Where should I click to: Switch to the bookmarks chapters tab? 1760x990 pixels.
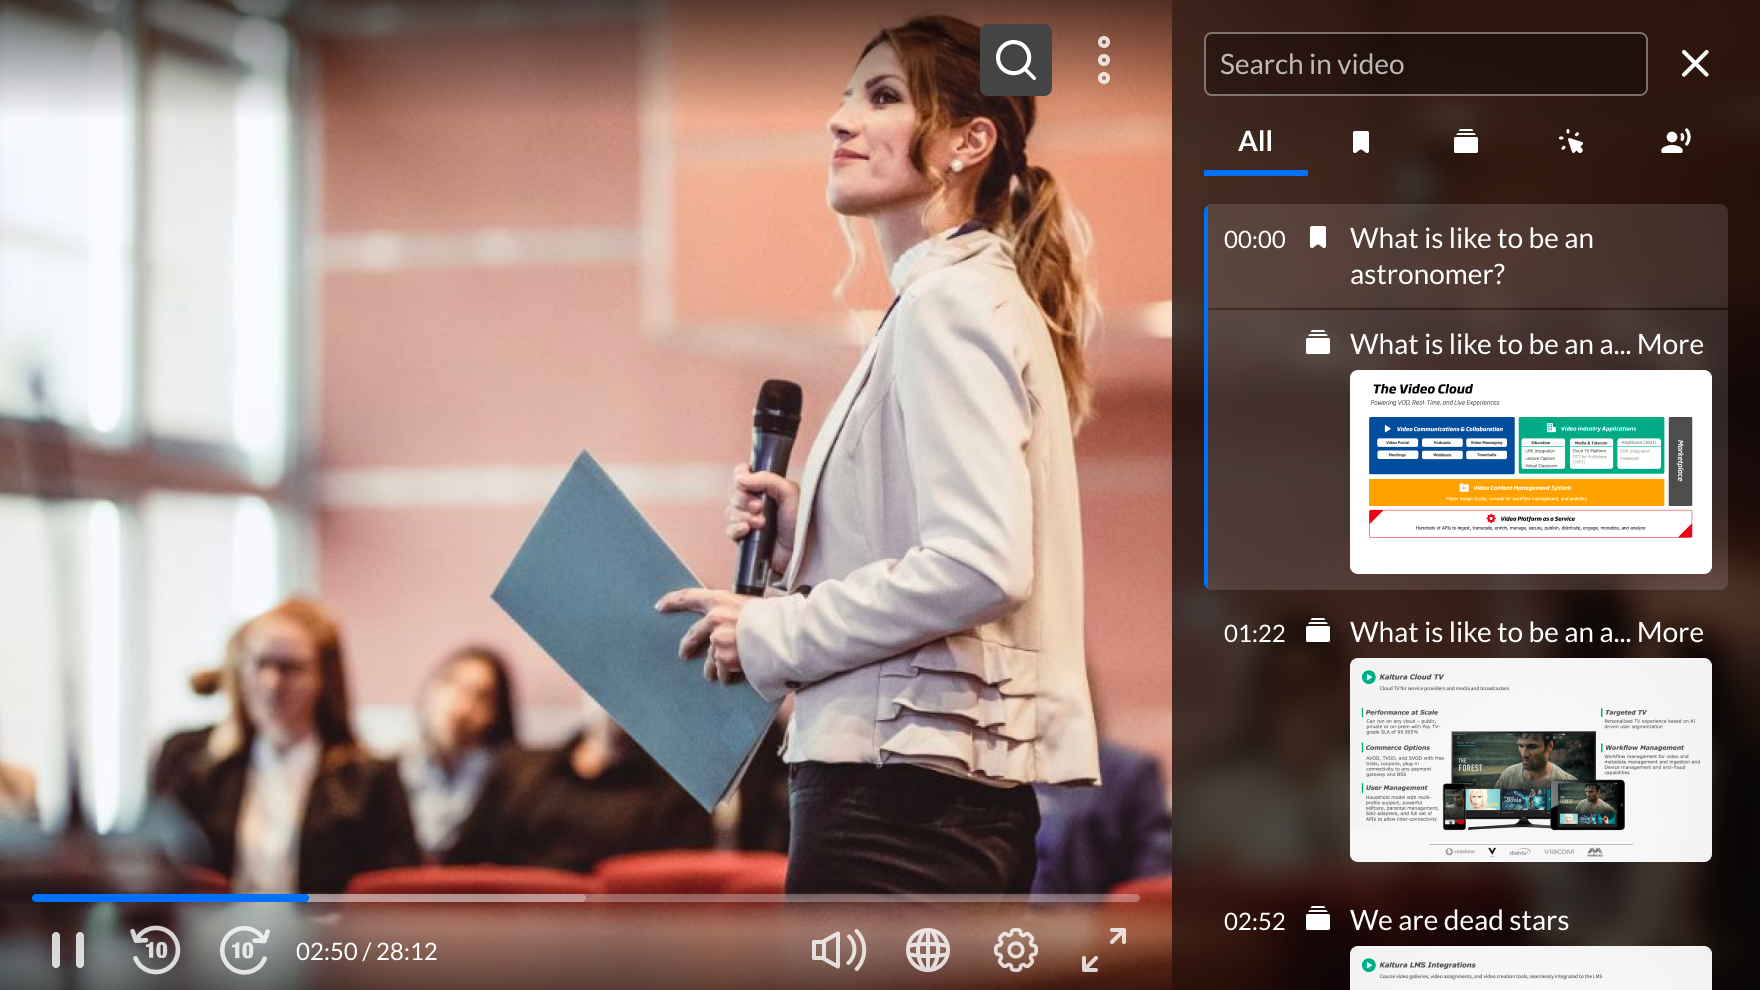[x=1360, y=142]
